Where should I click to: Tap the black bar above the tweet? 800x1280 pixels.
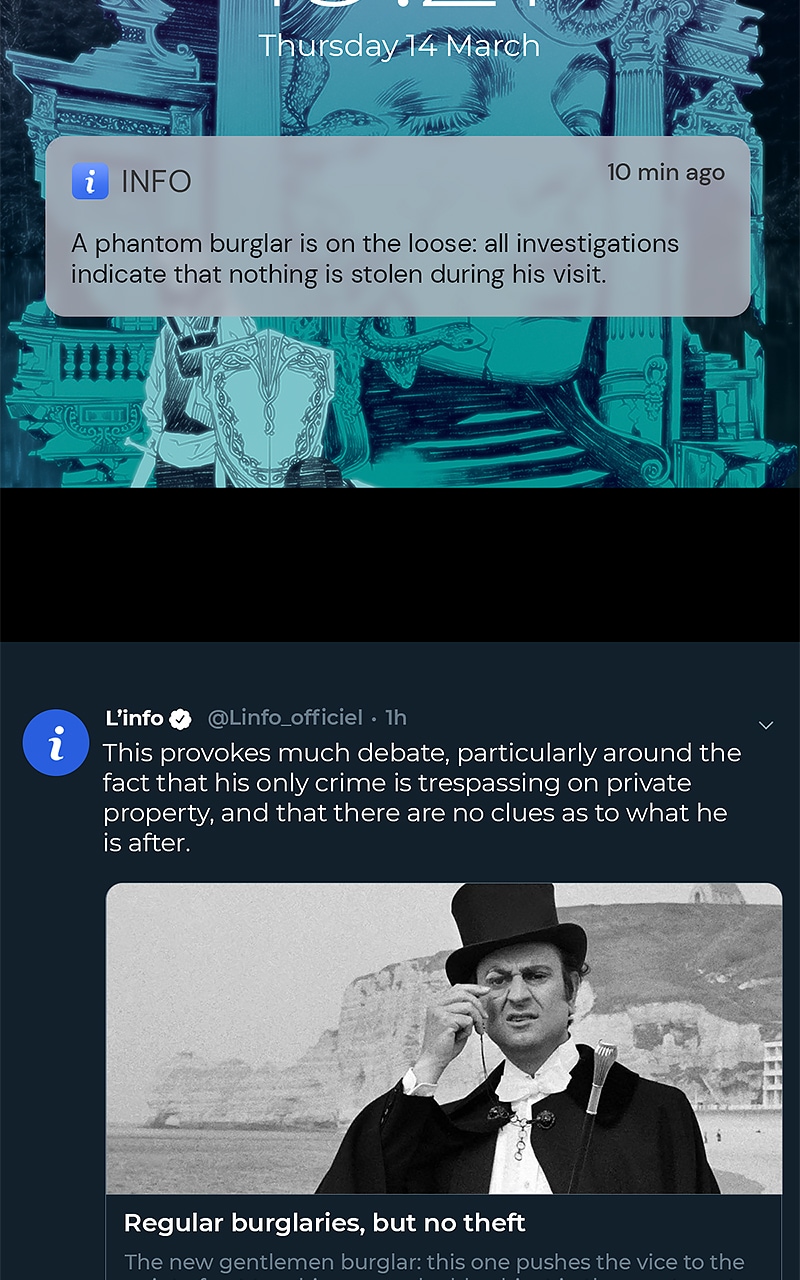coord(400,565)
